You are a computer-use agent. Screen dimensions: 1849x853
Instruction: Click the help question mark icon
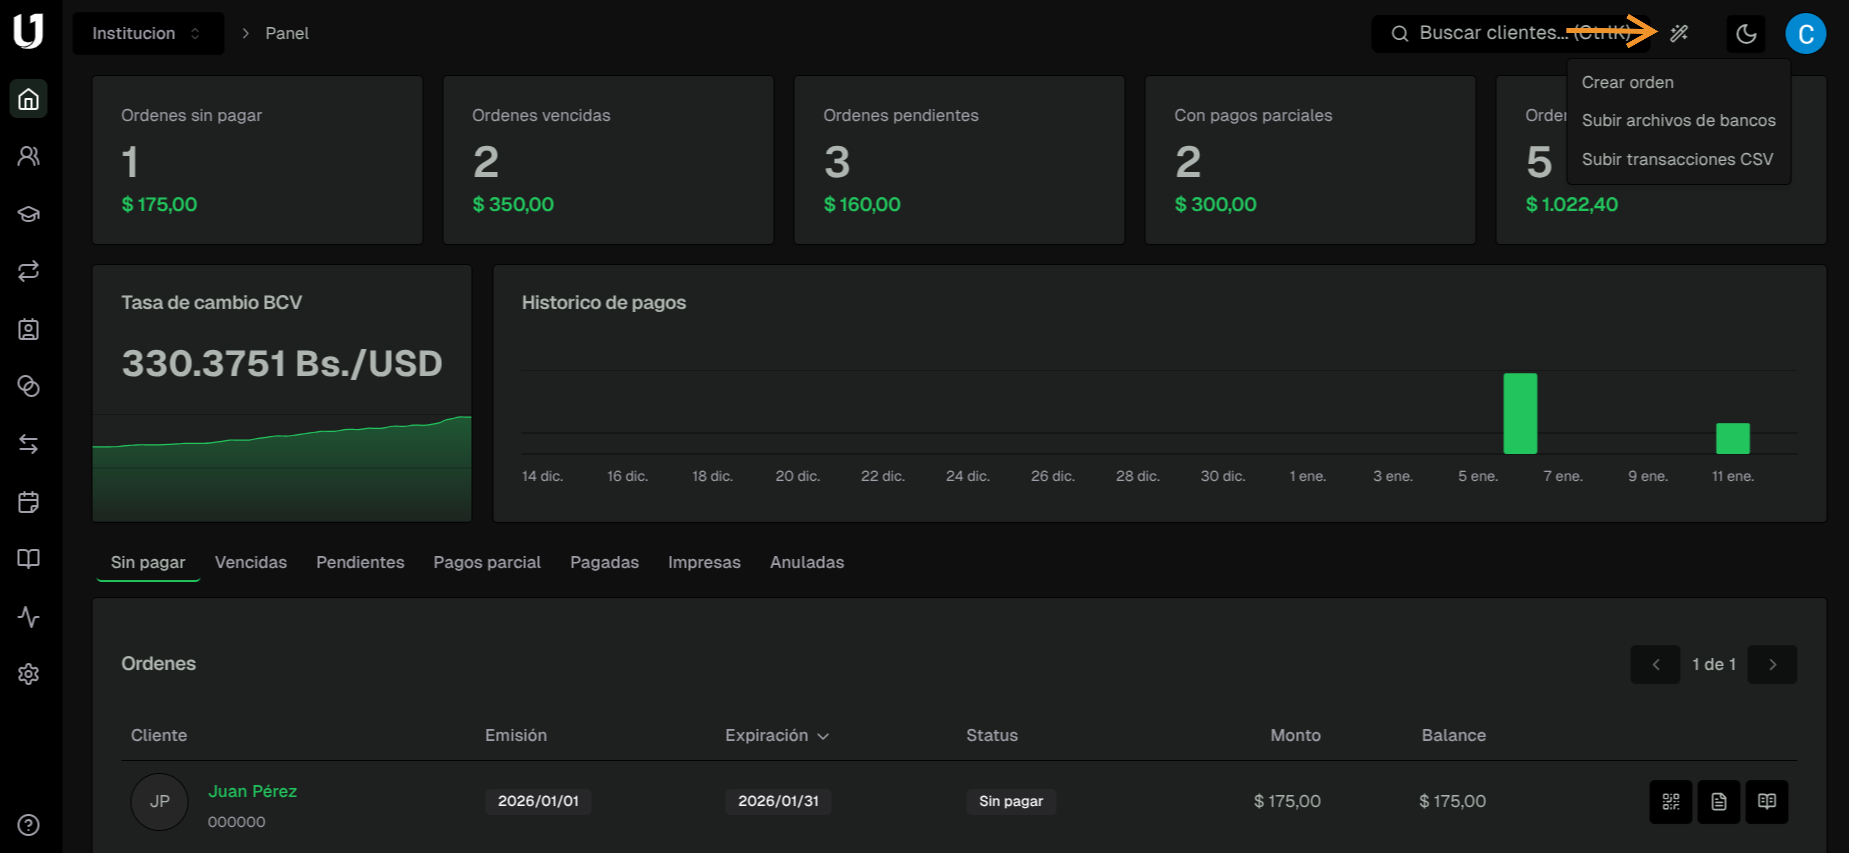click(29, 825)
